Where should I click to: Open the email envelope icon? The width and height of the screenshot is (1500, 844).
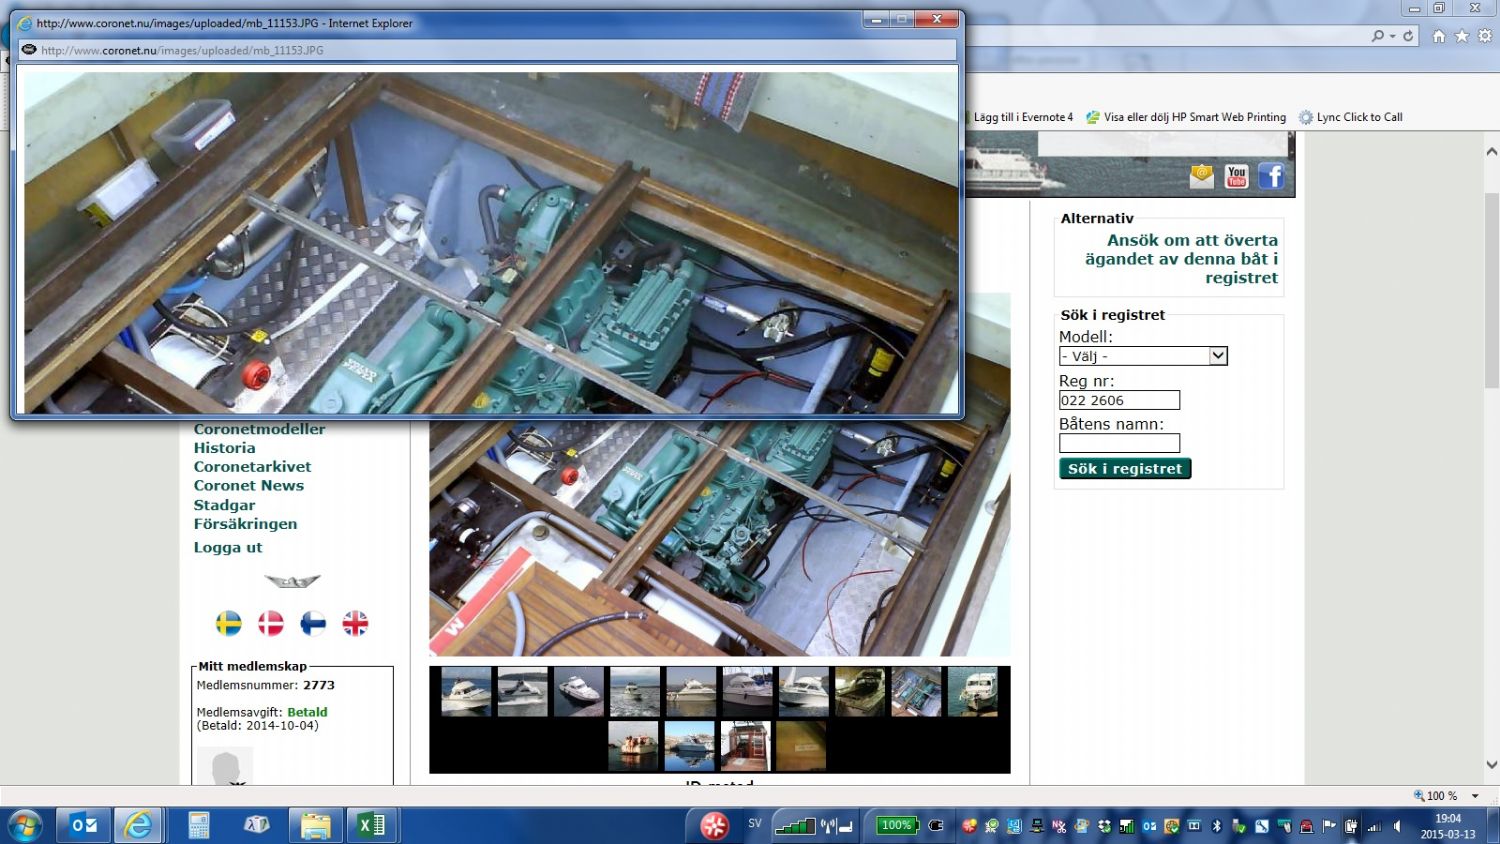[x=1201, y=177]
